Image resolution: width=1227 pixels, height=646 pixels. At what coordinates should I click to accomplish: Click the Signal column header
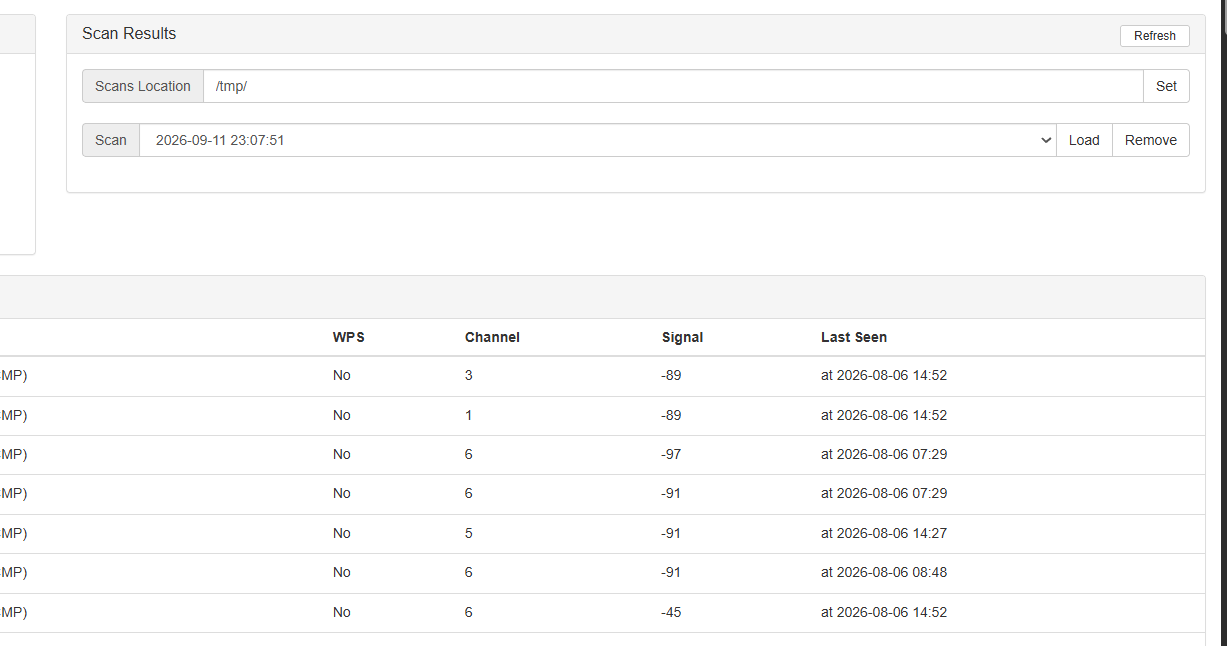682,337
